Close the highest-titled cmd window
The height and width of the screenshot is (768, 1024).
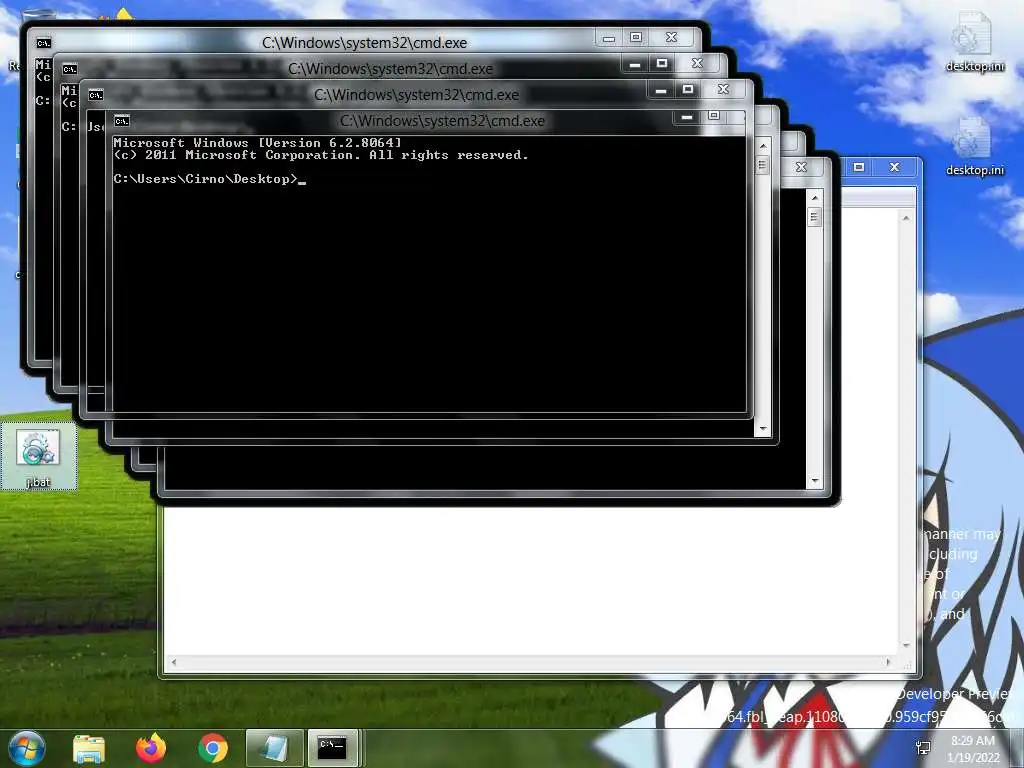pyautogui.click(x=671, y=37)
